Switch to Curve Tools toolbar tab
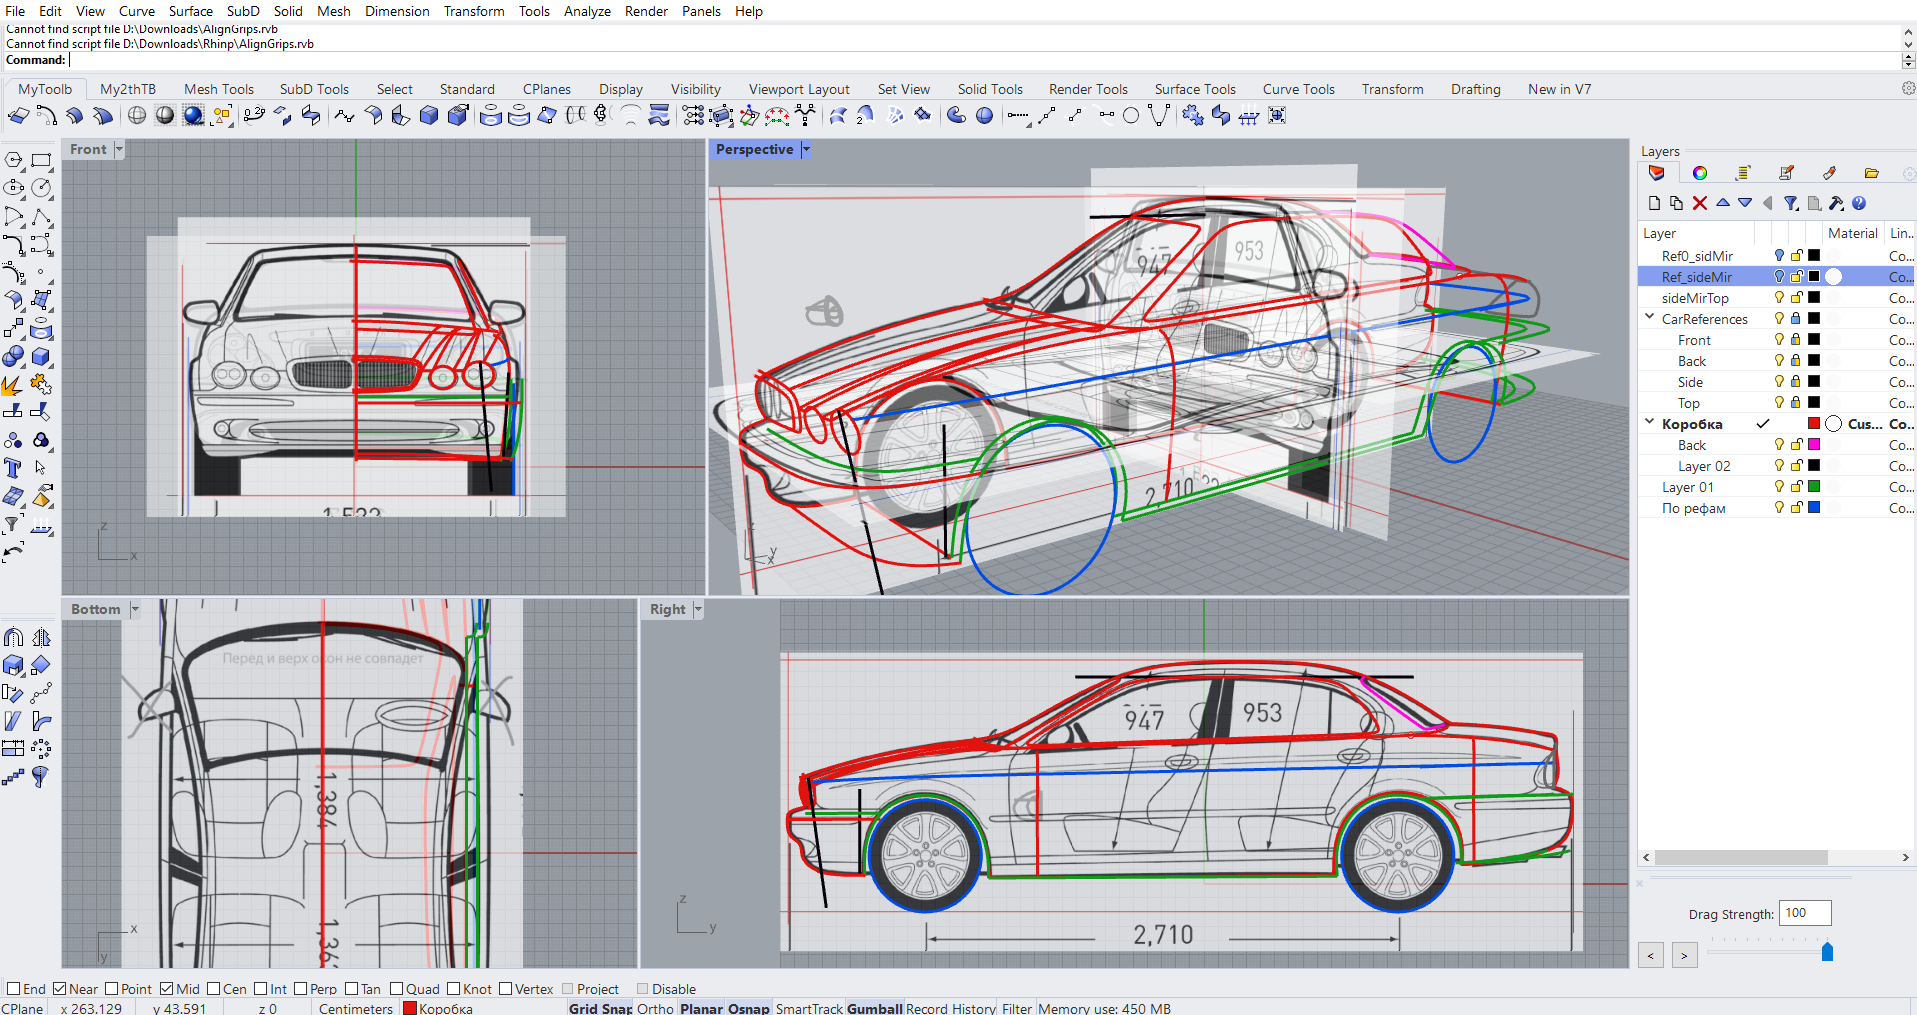The width and height of the screenshot is (1917, 1015). click(x=1298, y=89)
